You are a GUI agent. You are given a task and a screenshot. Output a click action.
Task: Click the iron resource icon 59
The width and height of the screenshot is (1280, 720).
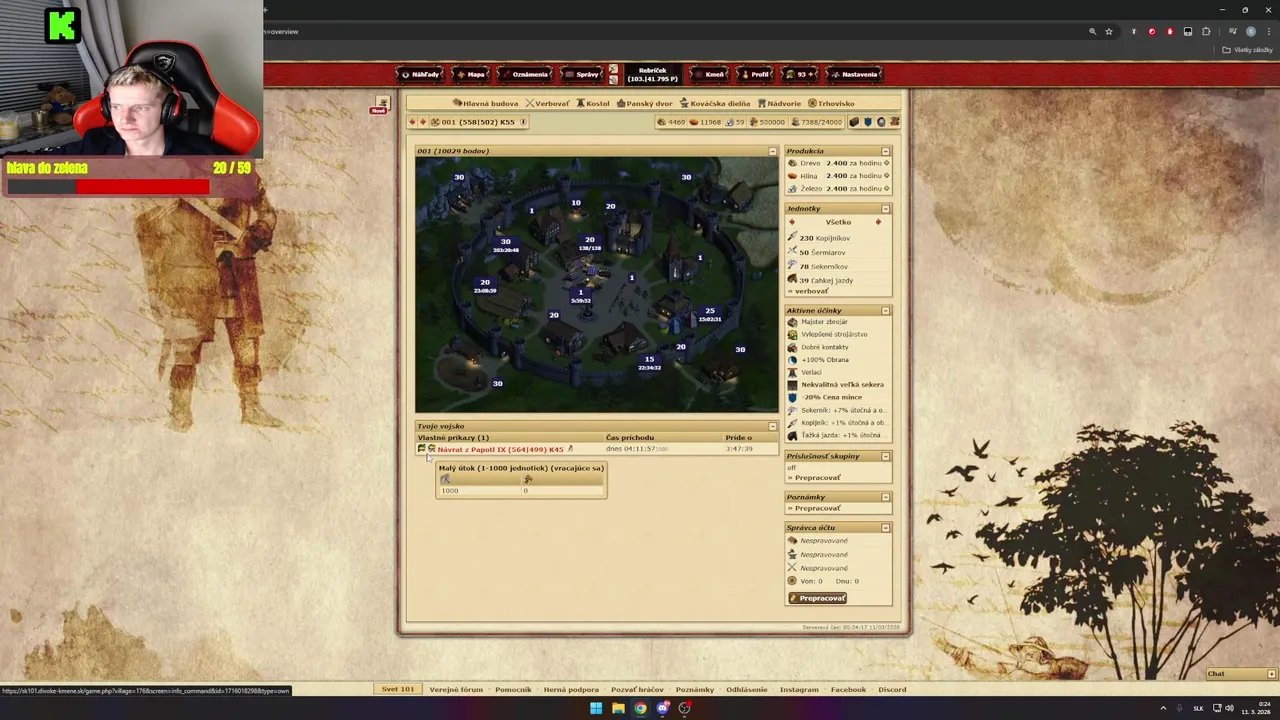pos(729,122)
